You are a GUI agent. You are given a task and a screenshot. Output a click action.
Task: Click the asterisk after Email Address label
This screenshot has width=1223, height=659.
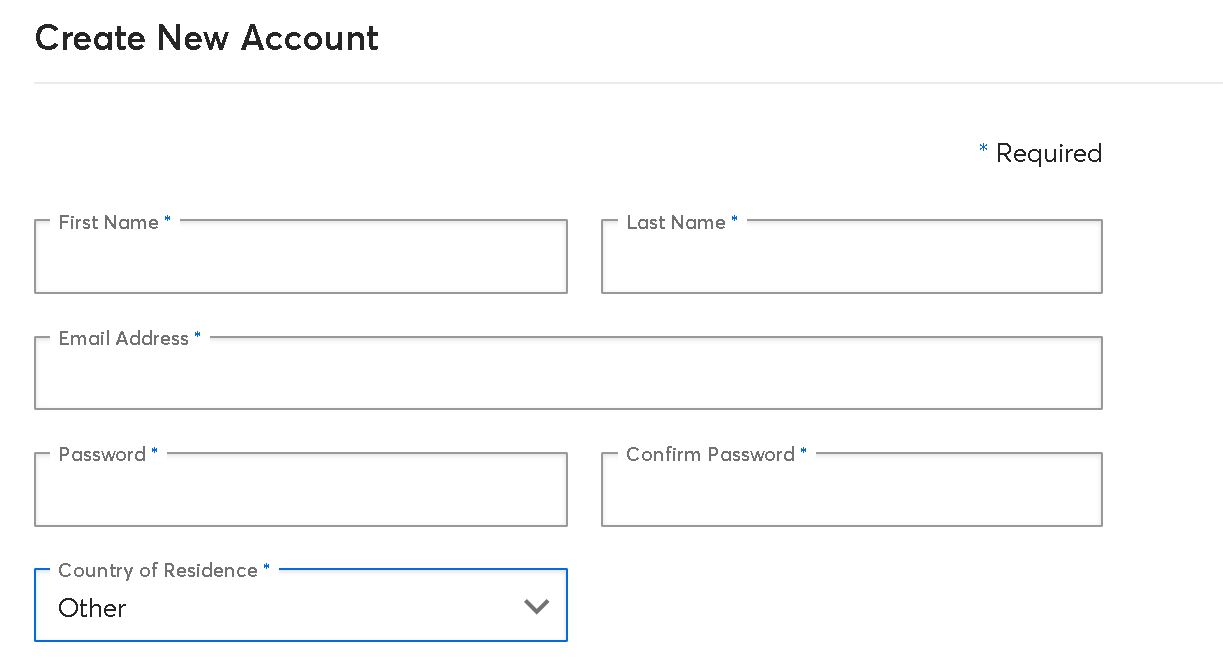(x=197, y=335)
